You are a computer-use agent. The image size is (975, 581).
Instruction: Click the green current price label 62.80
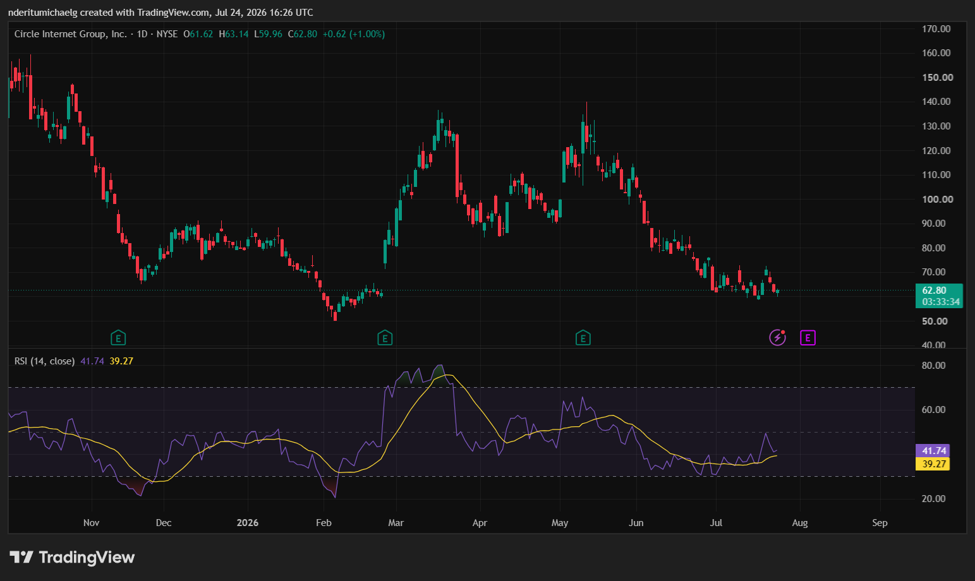click(x=934, y=290)
